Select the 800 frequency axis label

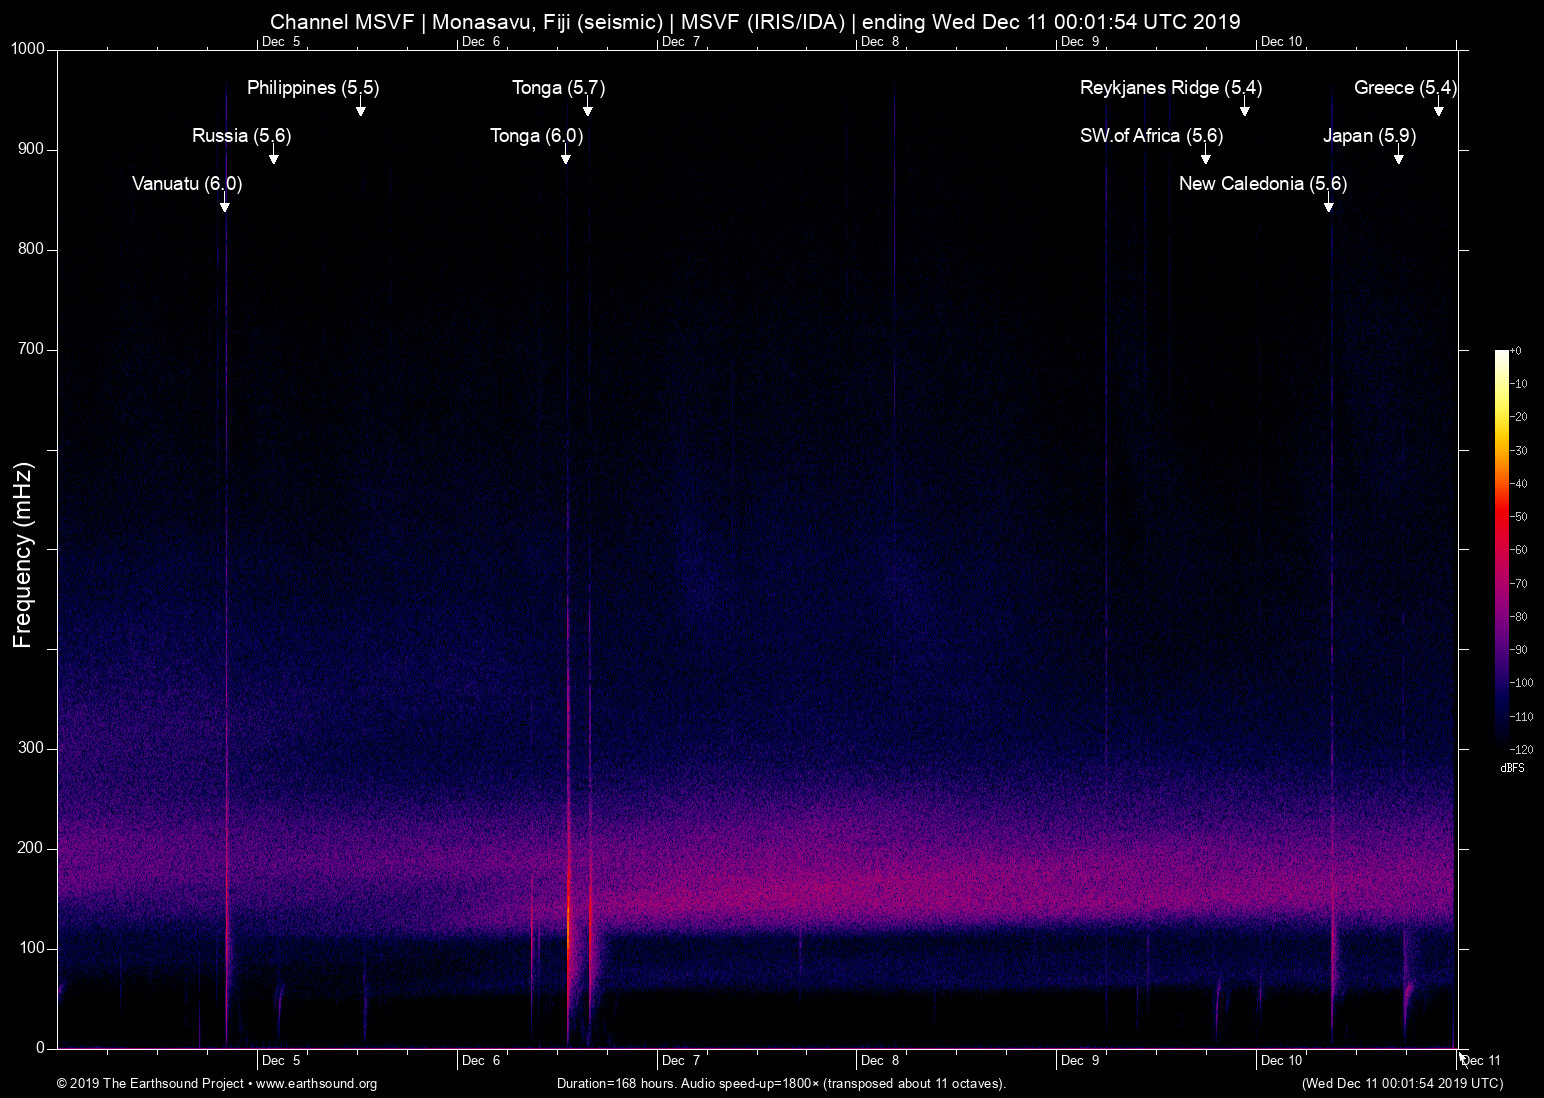(x=32, y=249)
